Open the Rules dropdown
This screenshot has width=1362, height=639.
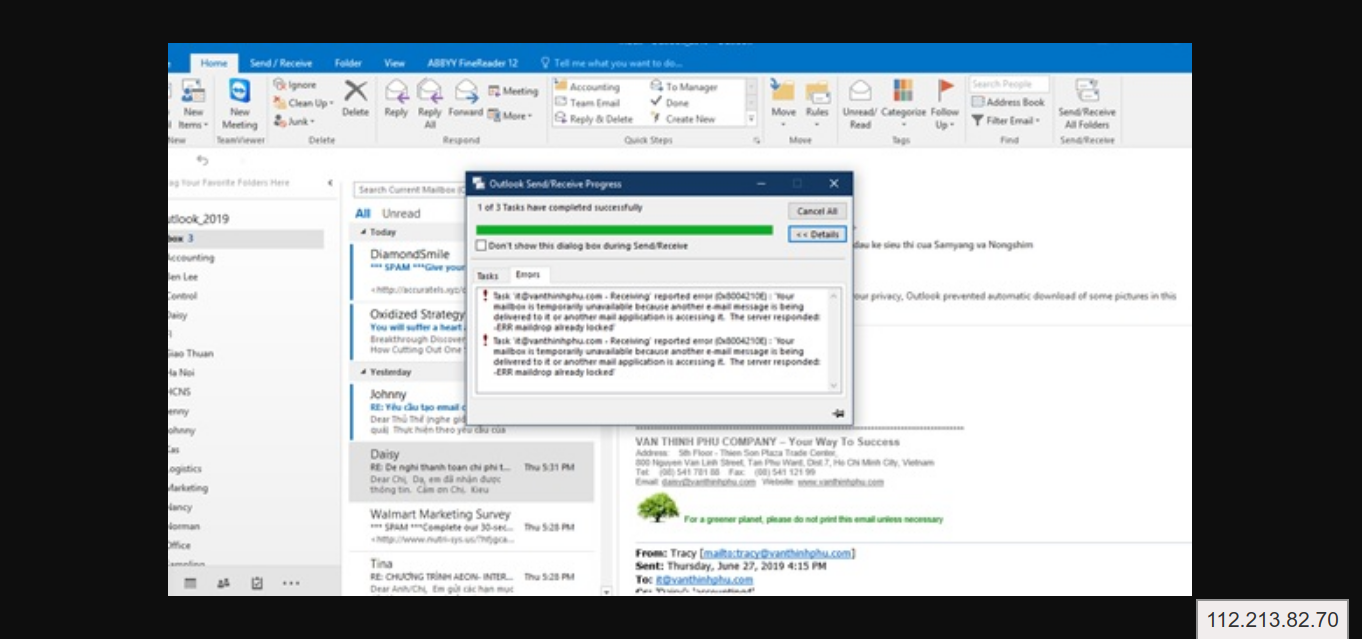(x=817, y=104)
